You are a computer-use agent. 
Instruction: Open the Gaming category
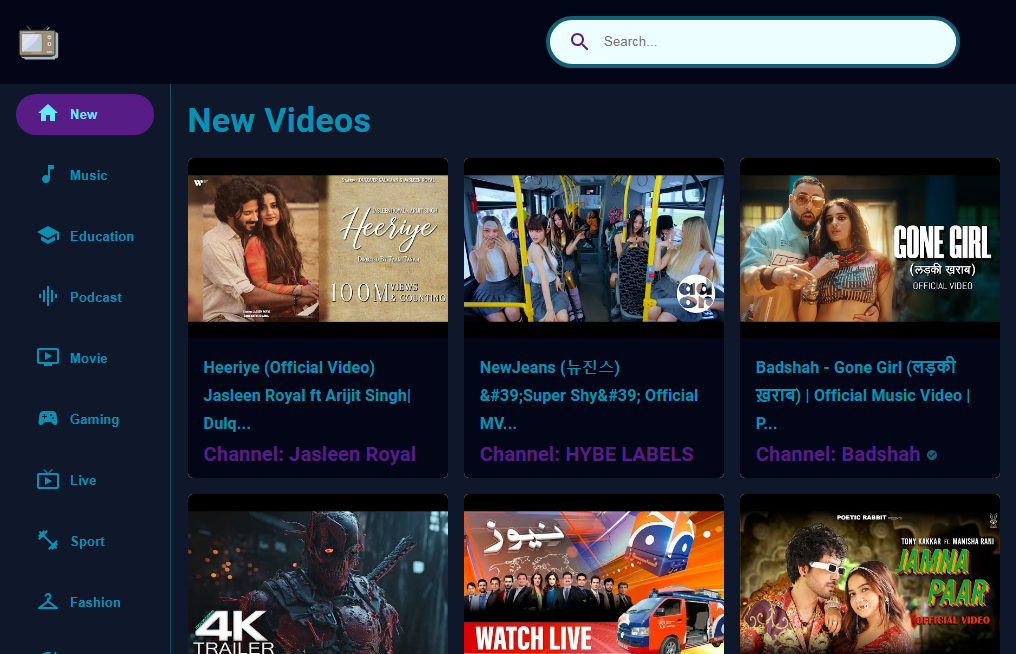click(x=95, y=419)
